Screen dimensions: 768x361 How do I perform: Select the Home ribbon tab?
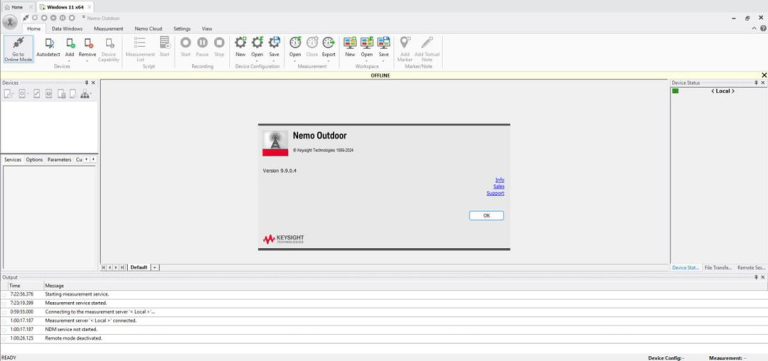(x=34, y=29)
